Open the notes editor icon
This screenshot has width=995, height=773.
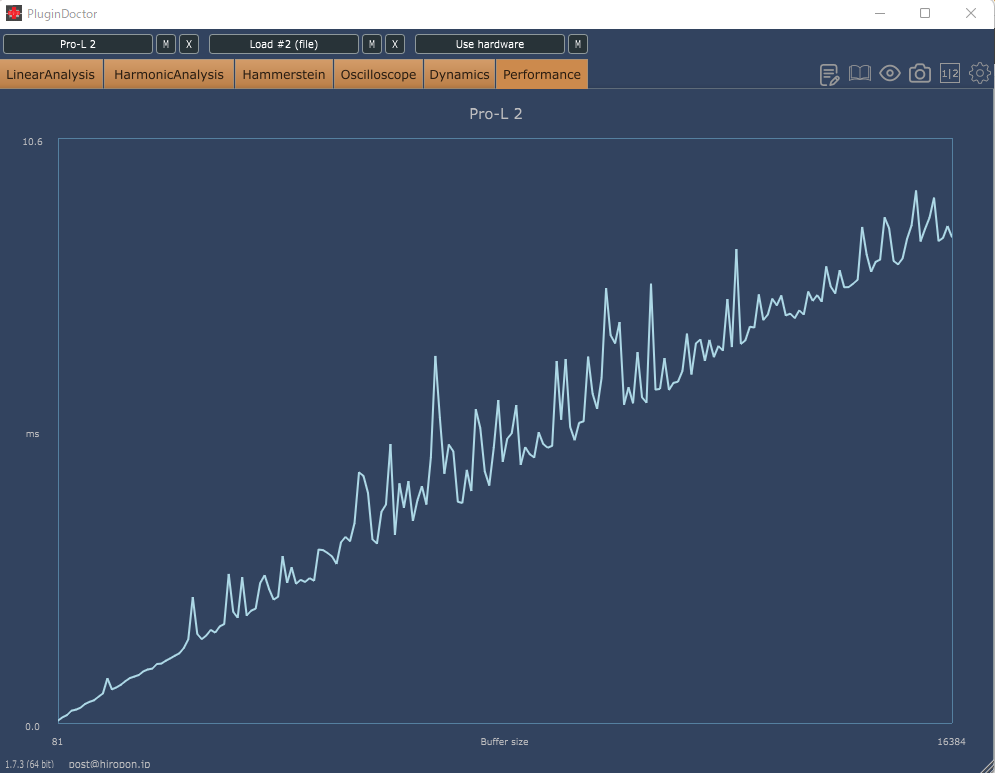[x=829, y=75]
